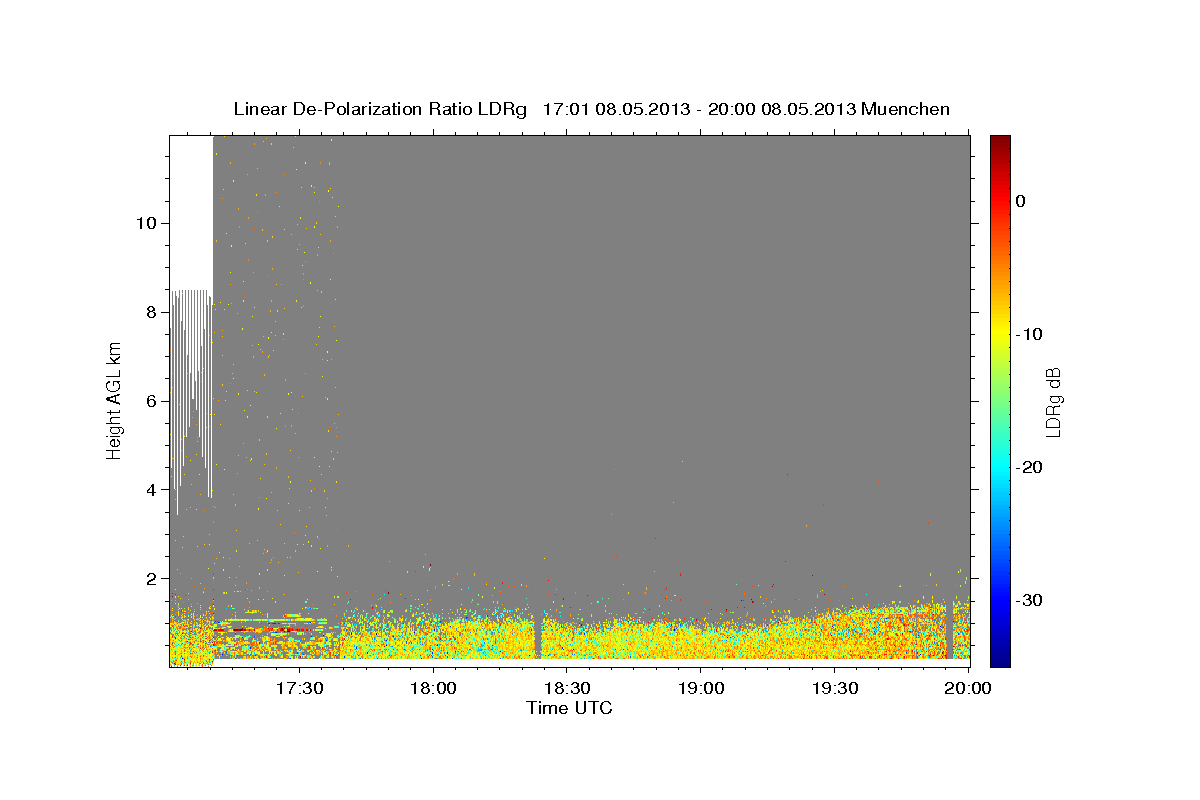
Task: Click the 'Height AGL km' axis label
Action: [x=114, y=400]
